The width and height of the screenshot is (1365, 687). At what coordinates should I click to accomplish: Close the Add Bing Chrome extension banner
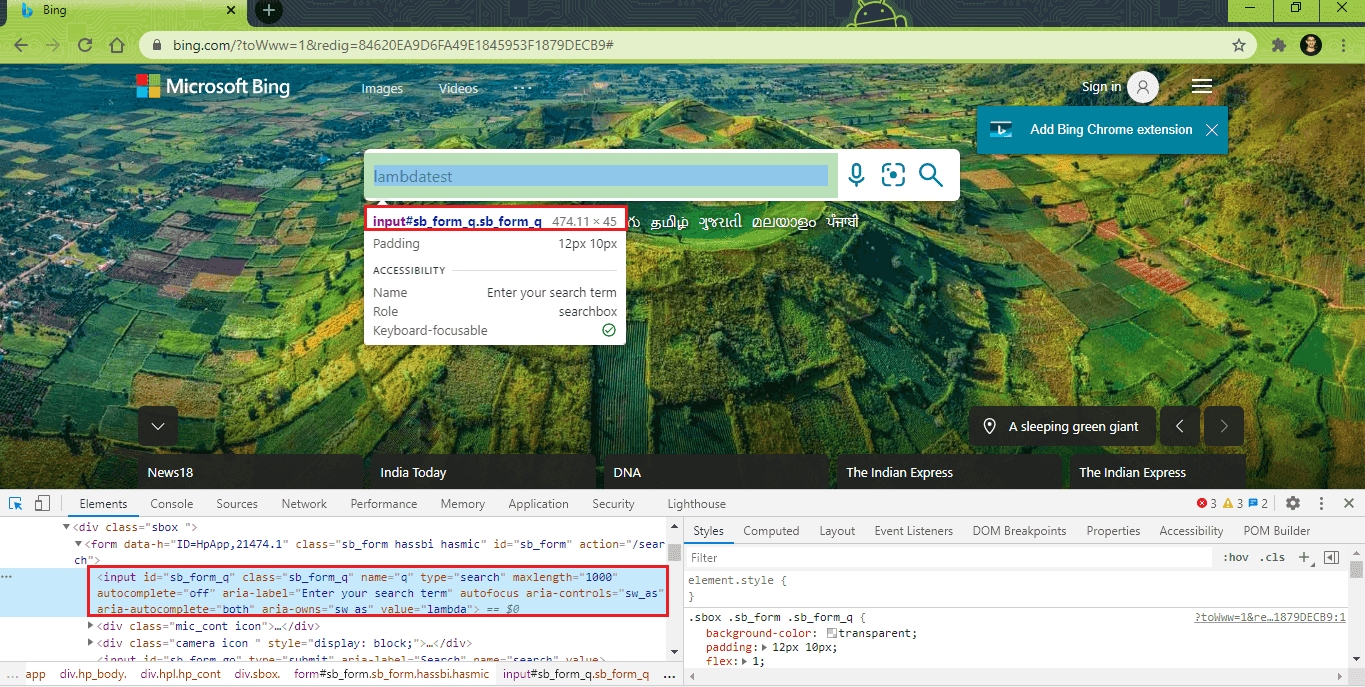(1211, 130)
